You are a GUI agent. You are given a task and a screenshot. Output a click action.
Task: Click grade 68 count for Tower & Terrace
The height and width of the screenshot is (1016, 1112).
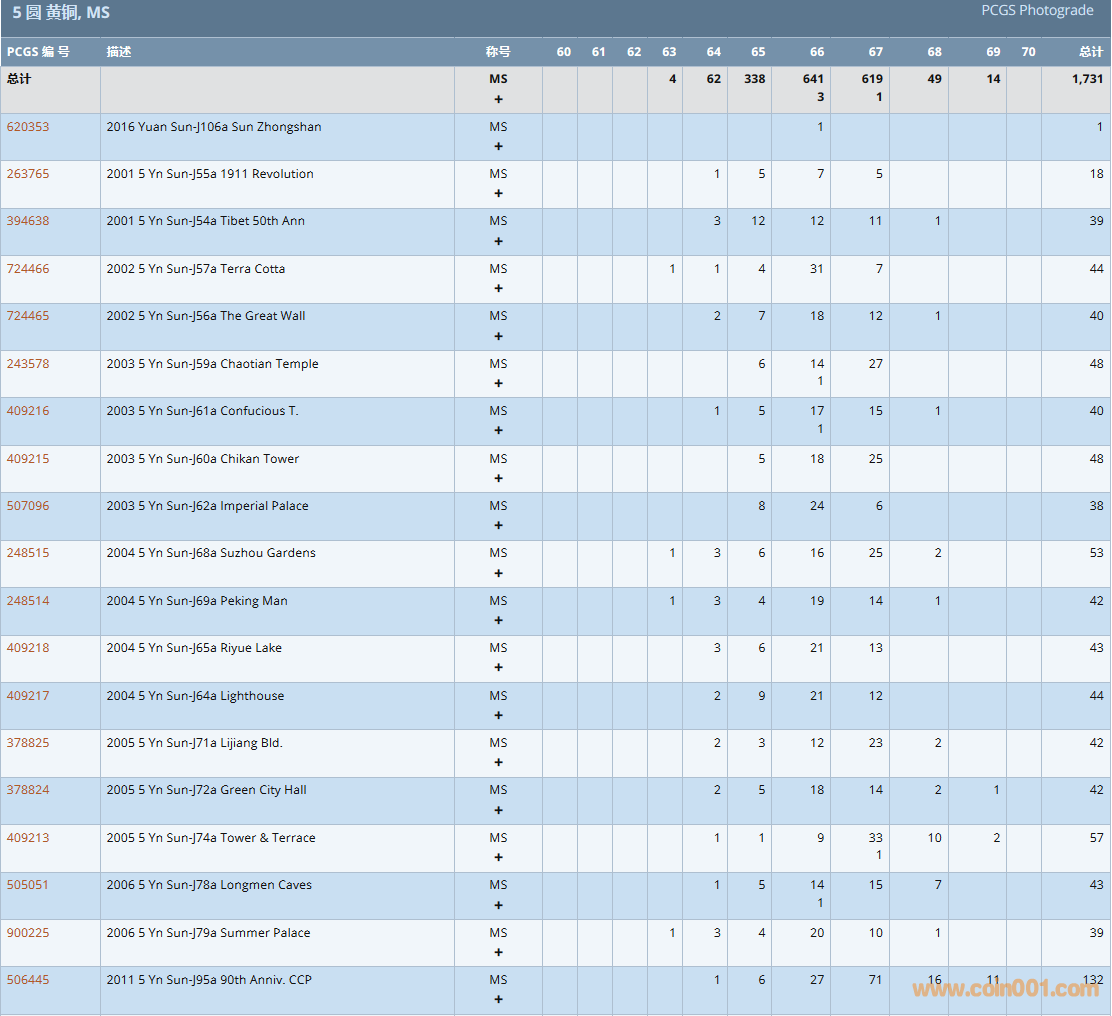(x=934, y=838)
